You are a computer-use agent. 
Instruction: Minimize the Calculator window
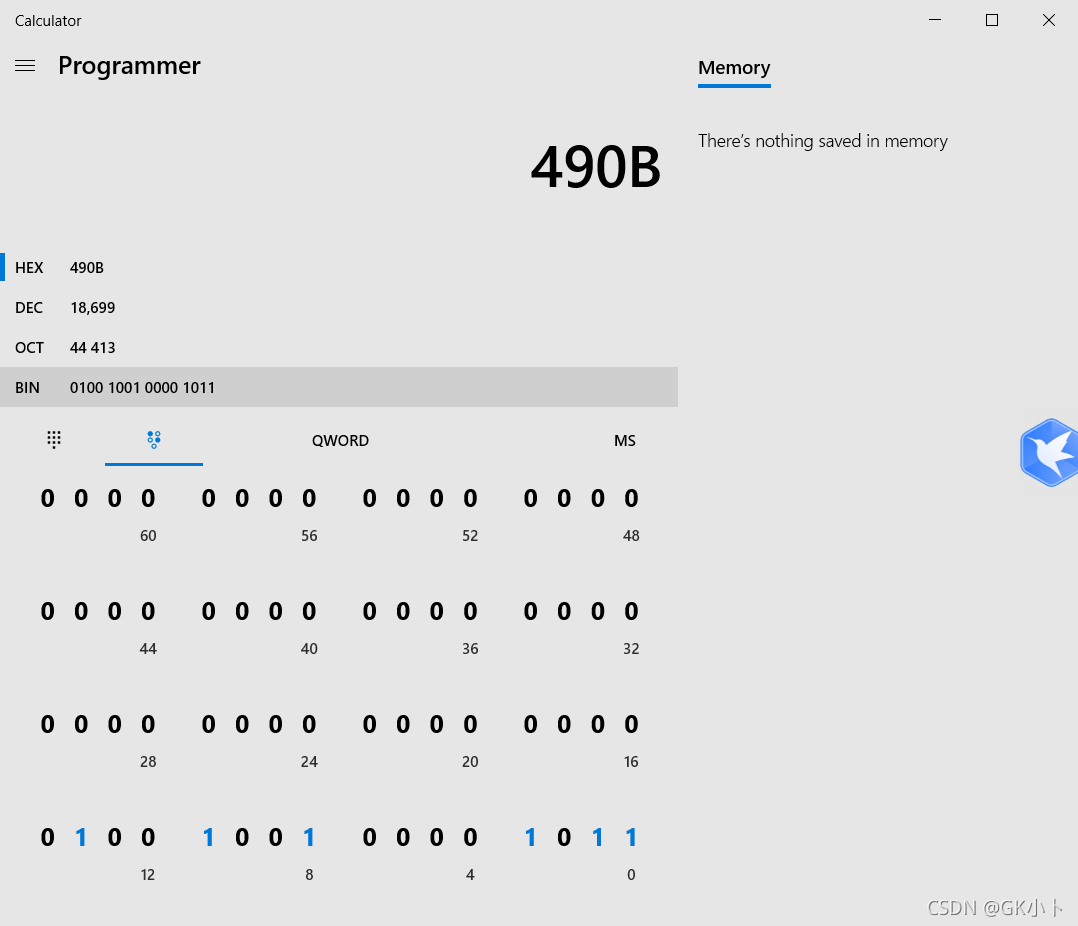tap(935, 20)
